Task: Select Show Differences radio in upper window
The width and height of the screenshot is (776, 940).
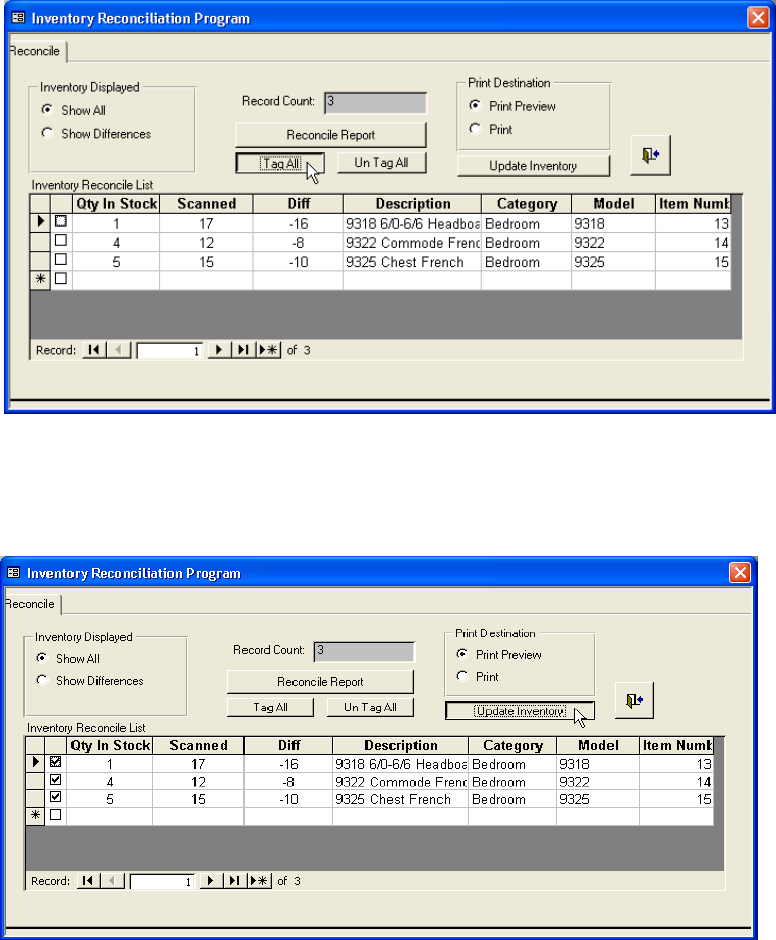Action: (47, 133)
